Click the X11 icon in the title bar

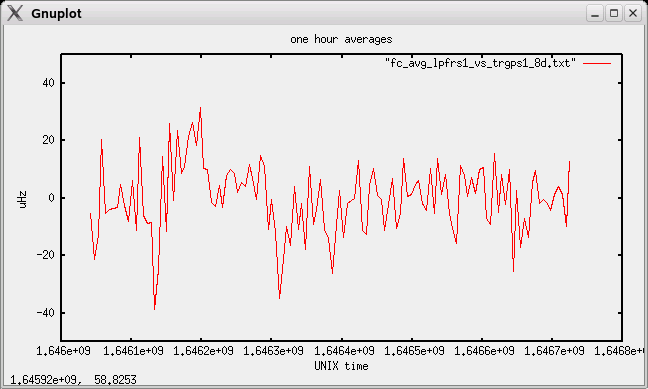[15, 13]
